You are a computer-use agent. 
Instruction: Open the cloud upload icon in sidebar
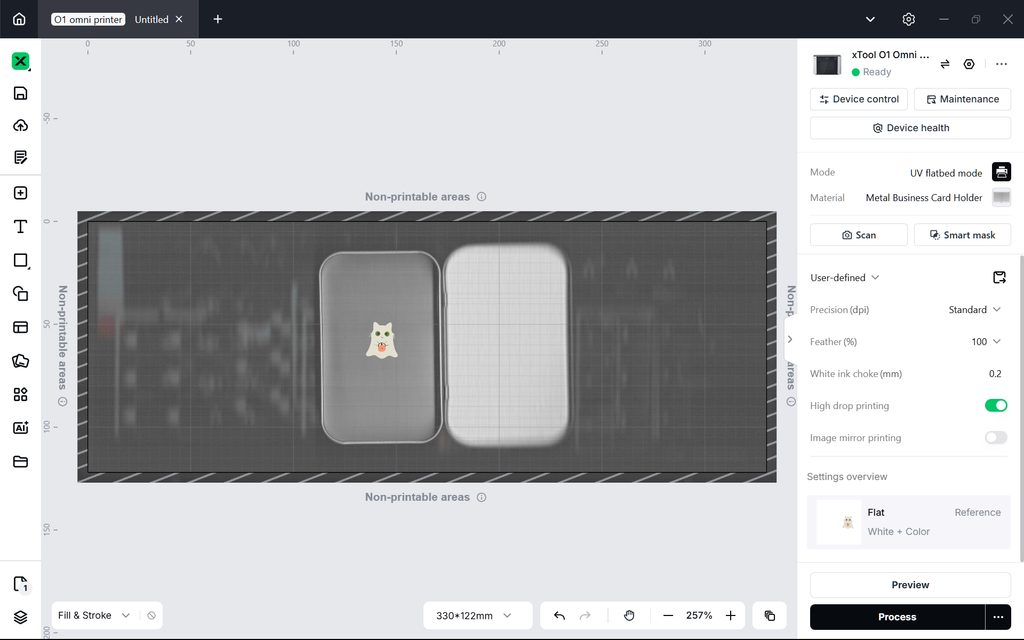[x=20, y=125]
